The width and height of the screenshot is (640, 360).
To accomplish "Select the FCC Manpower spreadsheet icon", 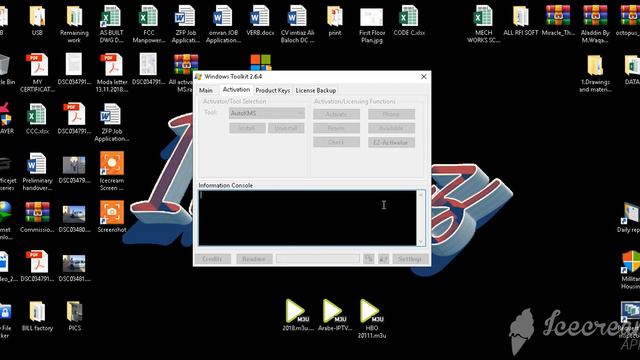I will [x=149, y=16].
